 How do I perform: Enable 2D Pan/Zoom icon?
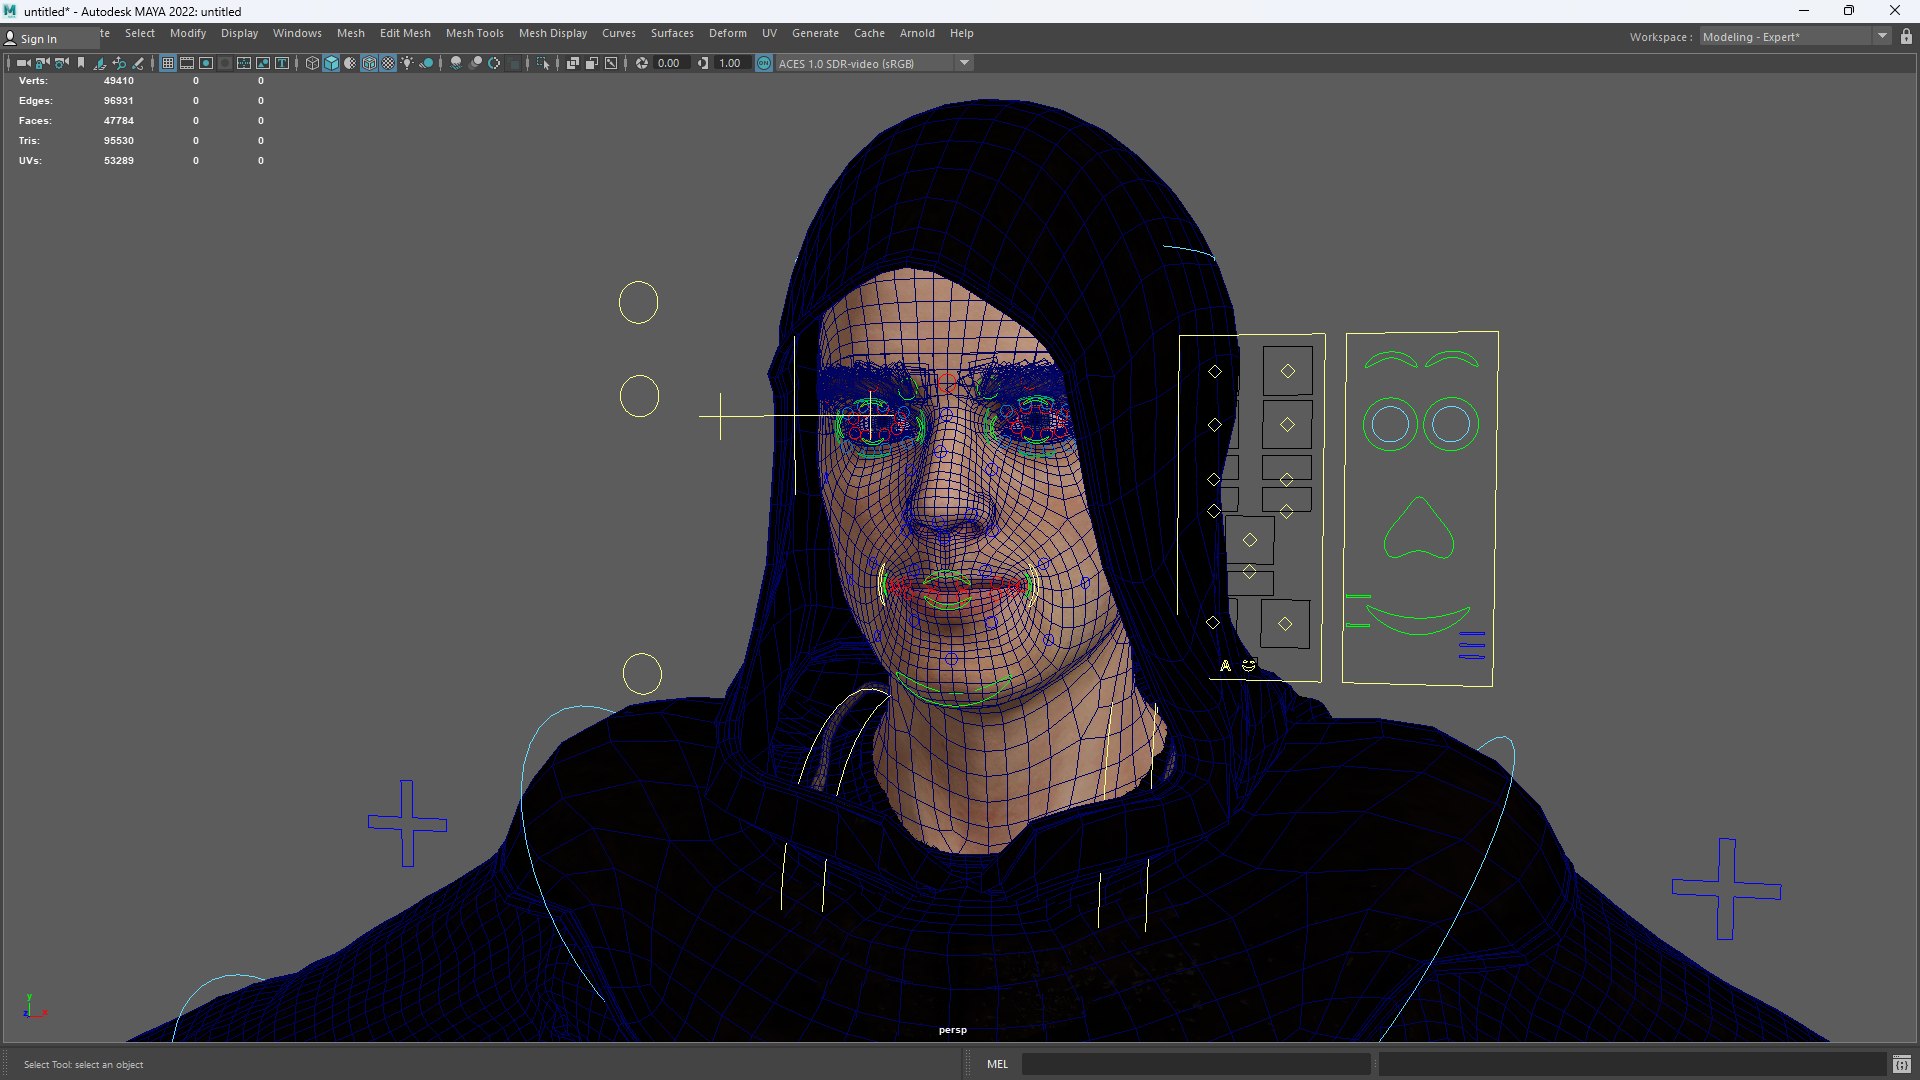(119, 63)
